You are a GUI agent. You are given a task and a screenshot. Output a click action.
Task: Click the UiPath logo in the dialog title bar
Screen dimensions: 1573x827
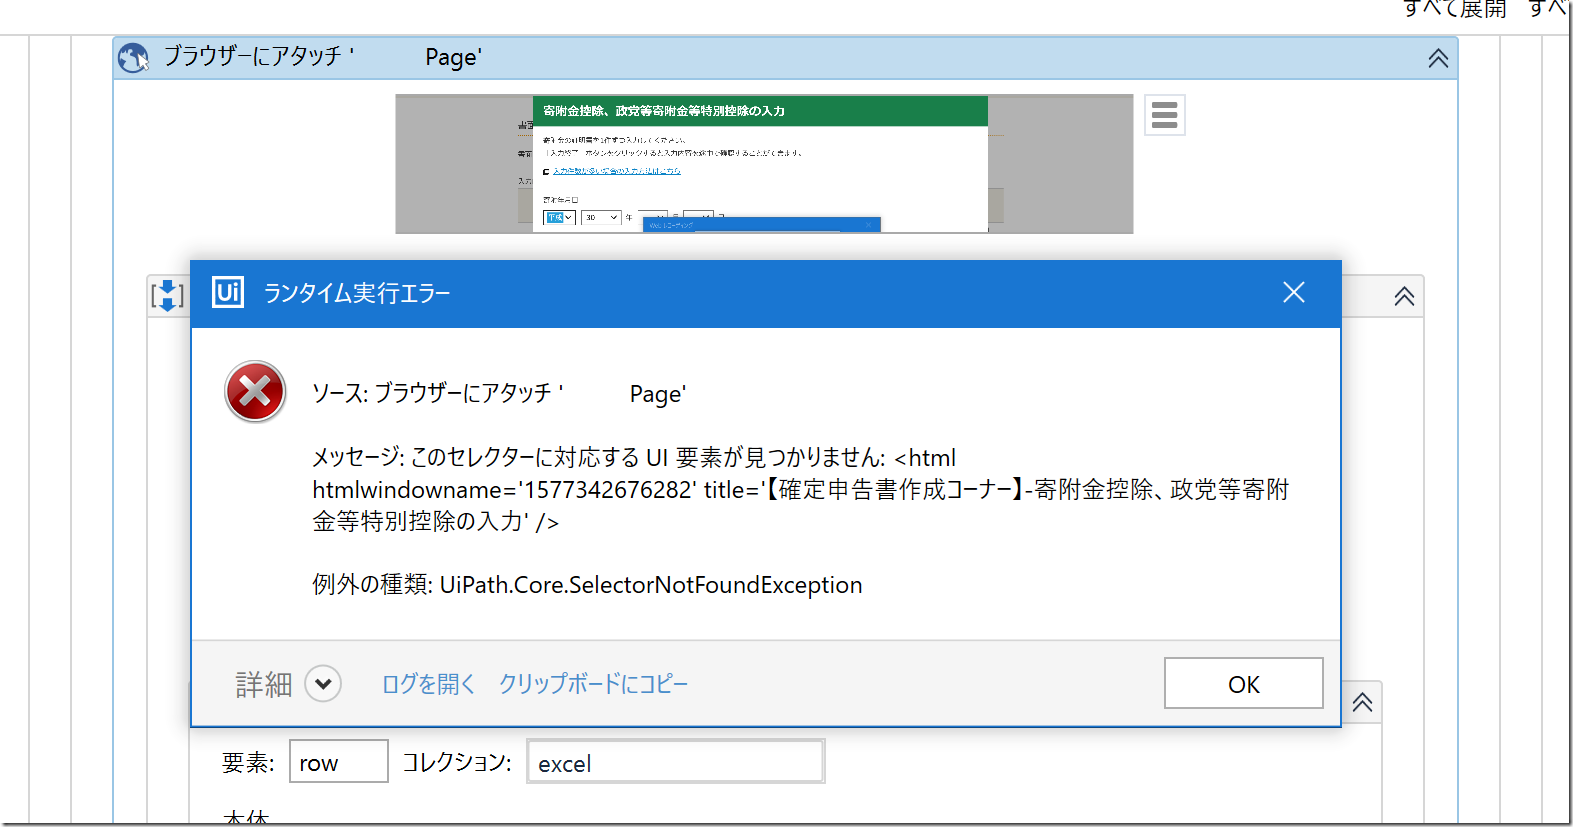click(228, 292)
